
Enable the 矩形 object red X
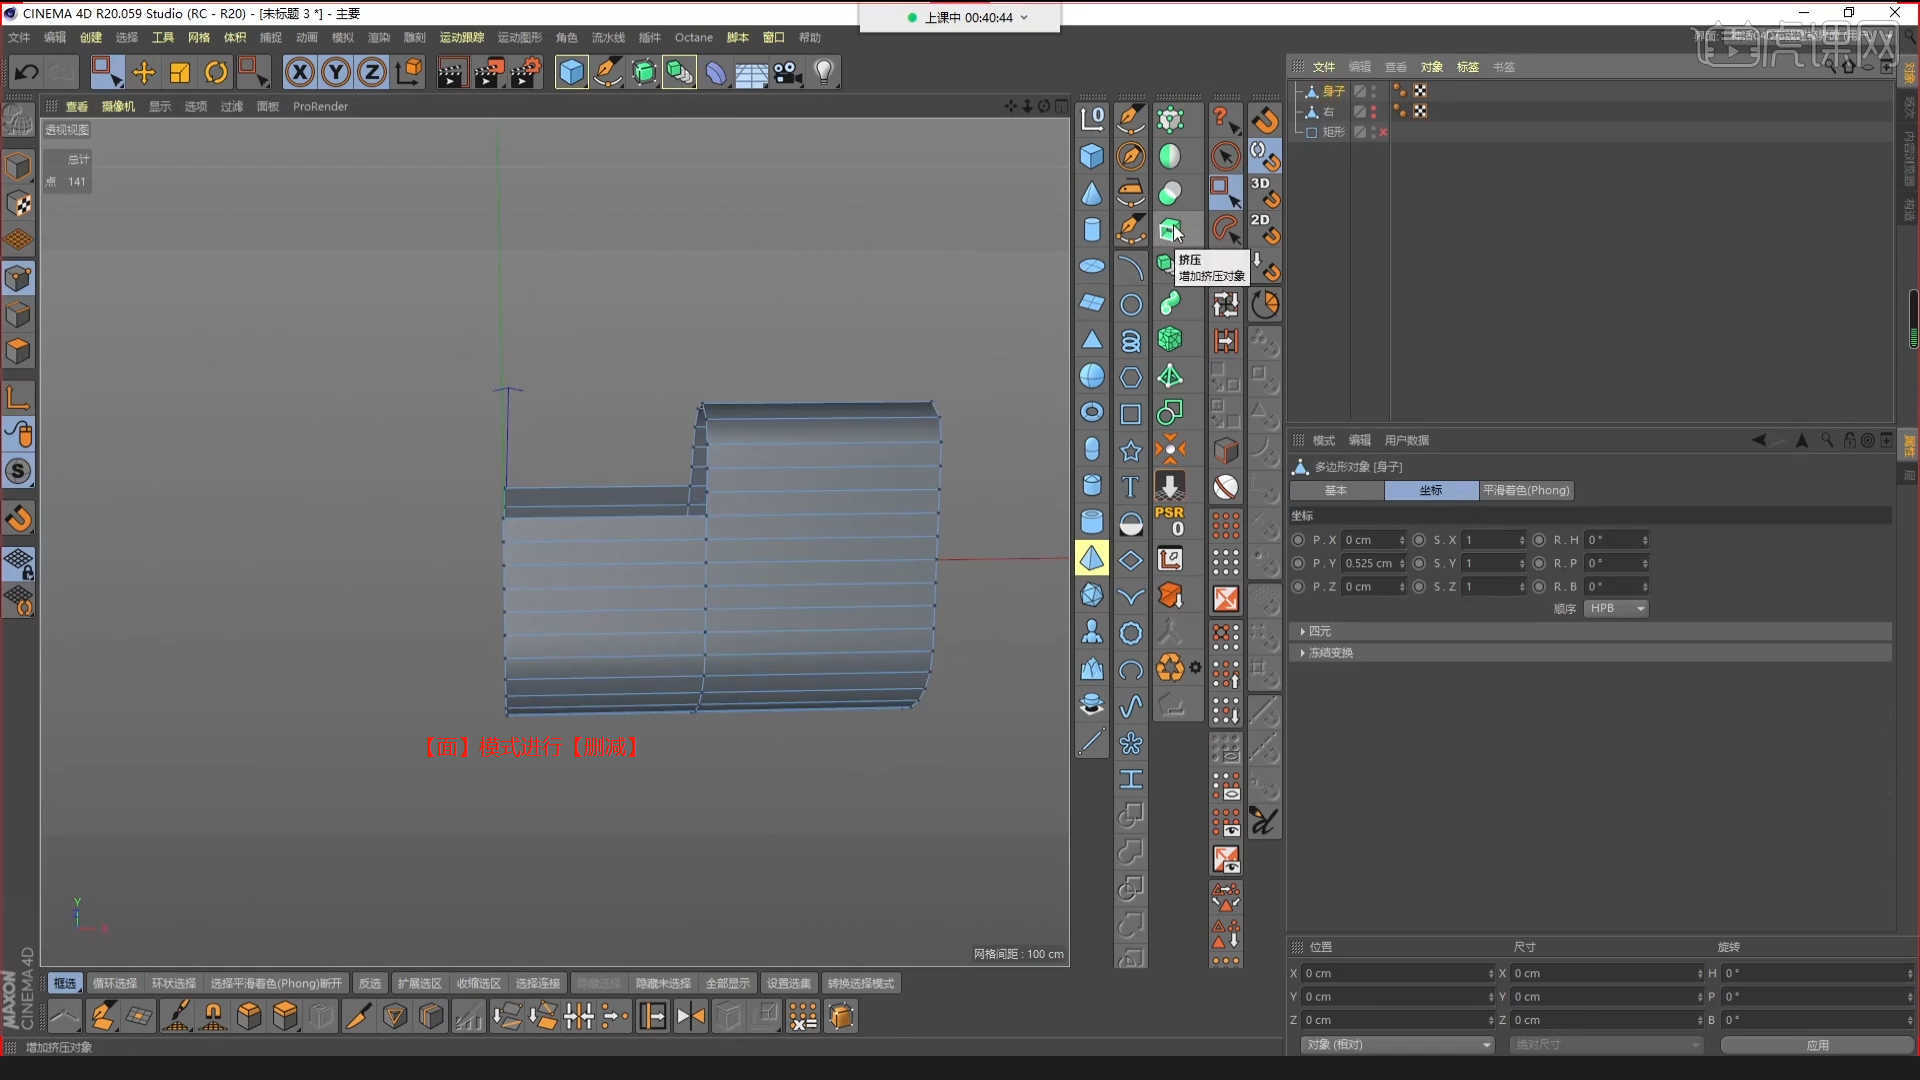tap(1384, 132)
